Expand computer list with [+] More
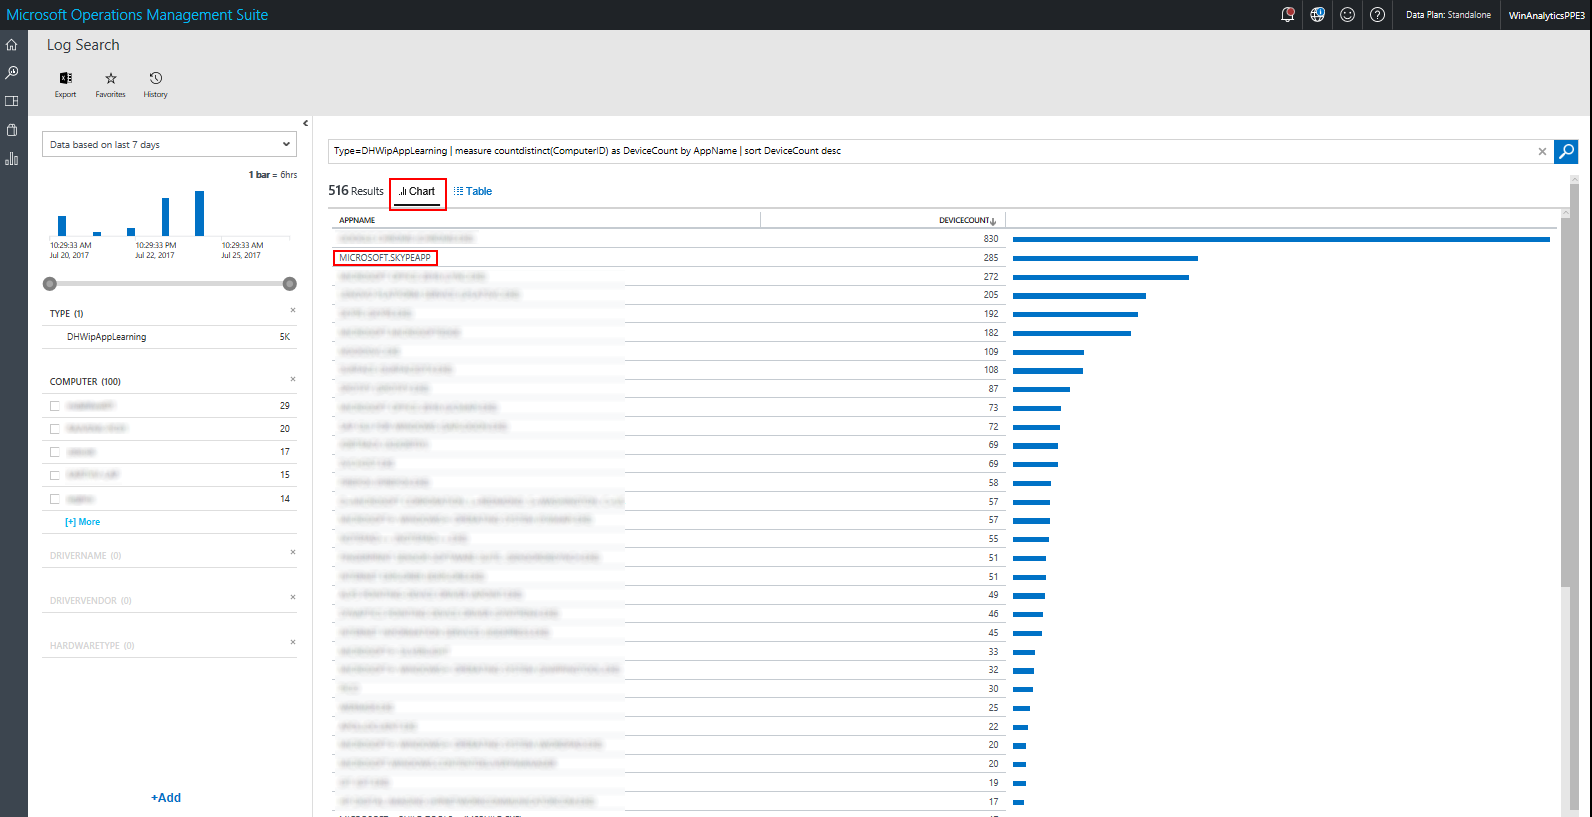 (x=83, y=522)
